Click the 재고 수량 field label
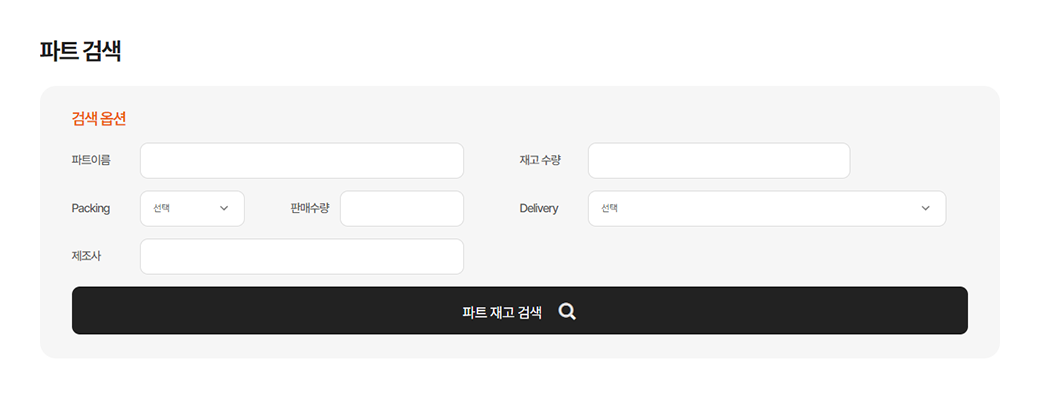1040x400 pixels. 540,160
